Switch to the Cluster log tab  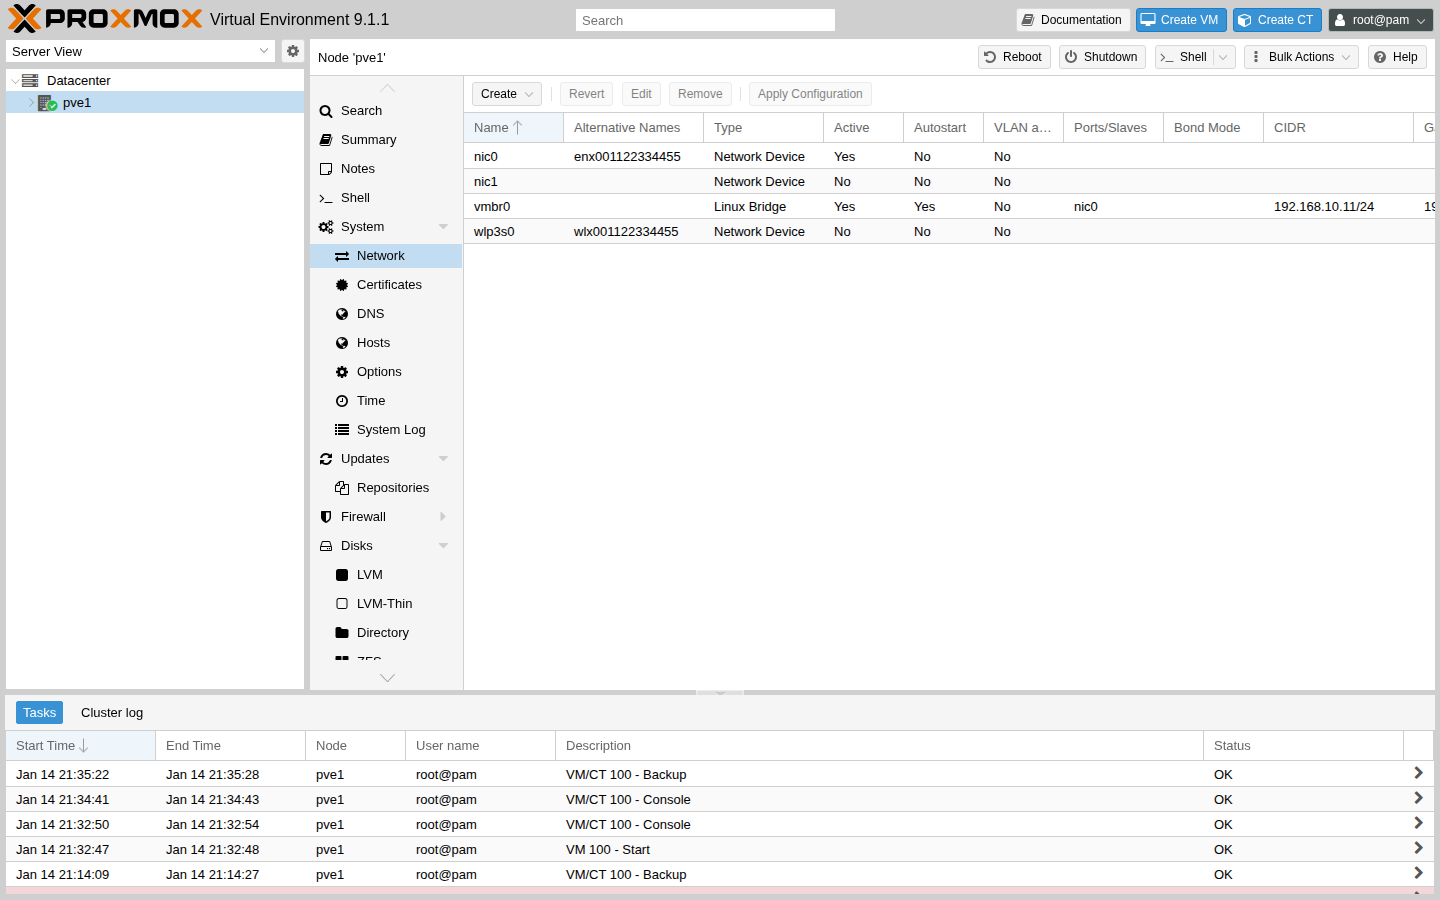[x=112, y=713]
